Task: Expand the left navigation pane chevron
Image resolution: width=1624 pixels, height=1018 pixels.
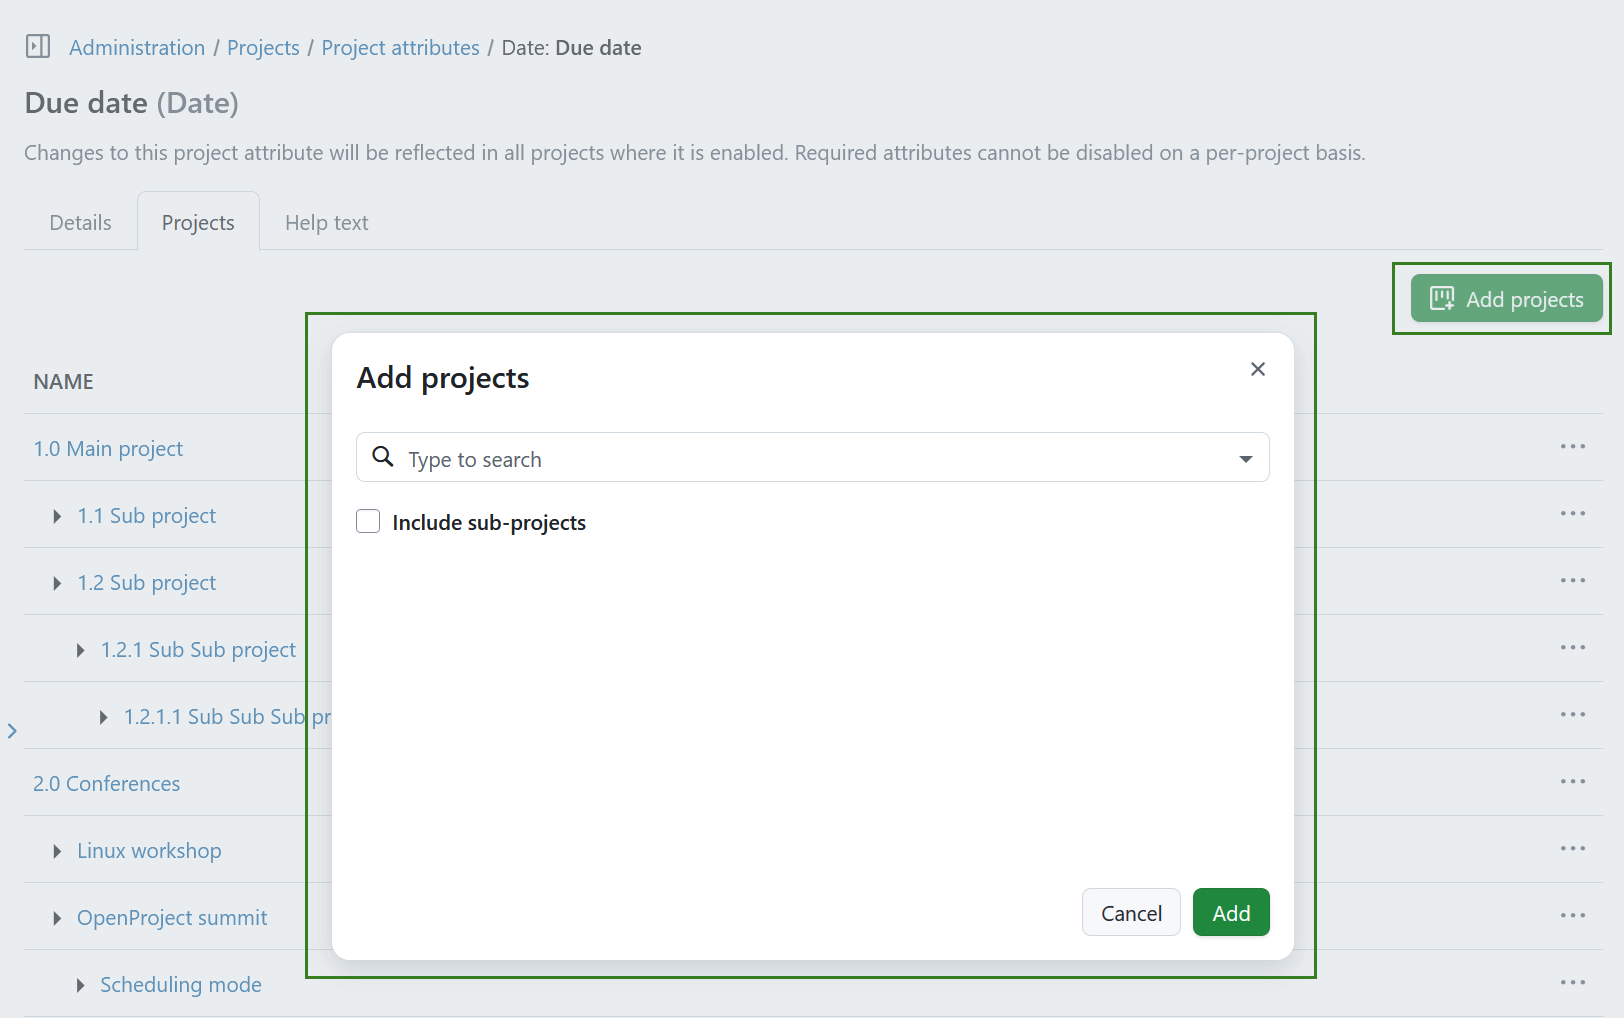Action: (x=12, y=731)
